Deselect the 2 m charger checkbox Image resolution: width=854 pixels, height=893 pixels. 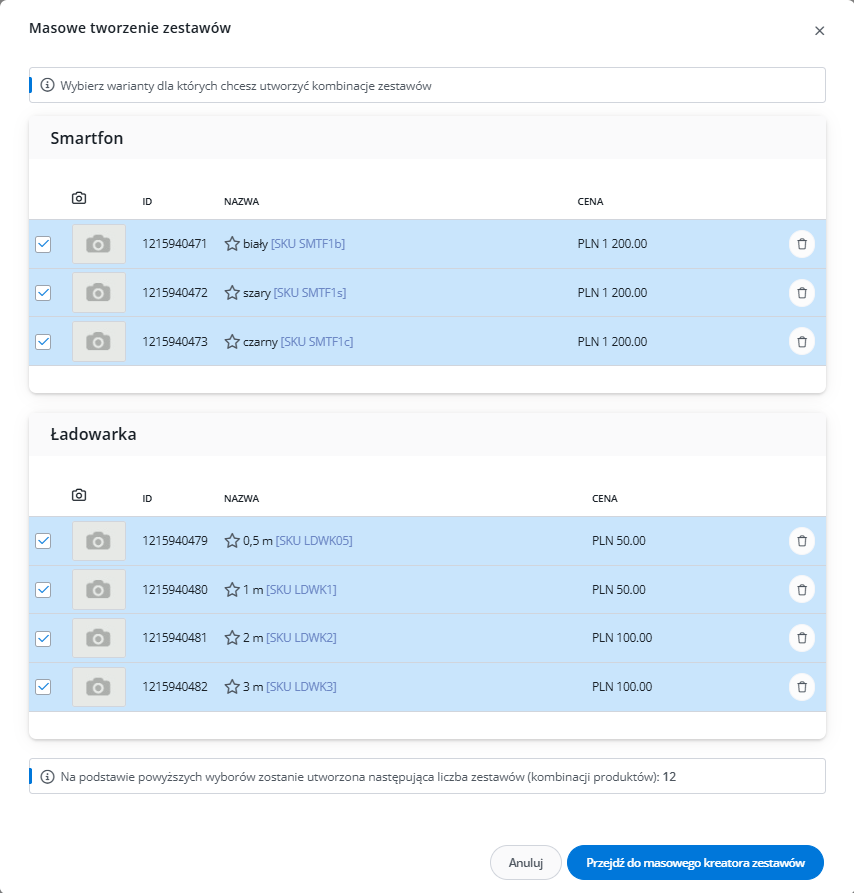click(x=43, y=638)
